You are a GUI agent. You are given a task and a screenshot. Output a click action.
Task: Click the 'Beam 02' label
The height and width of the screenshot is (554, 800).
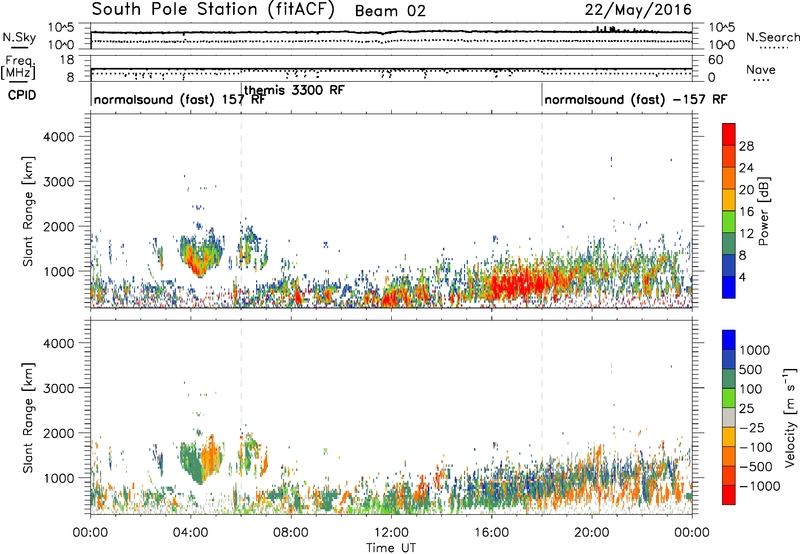pos(390,11)
